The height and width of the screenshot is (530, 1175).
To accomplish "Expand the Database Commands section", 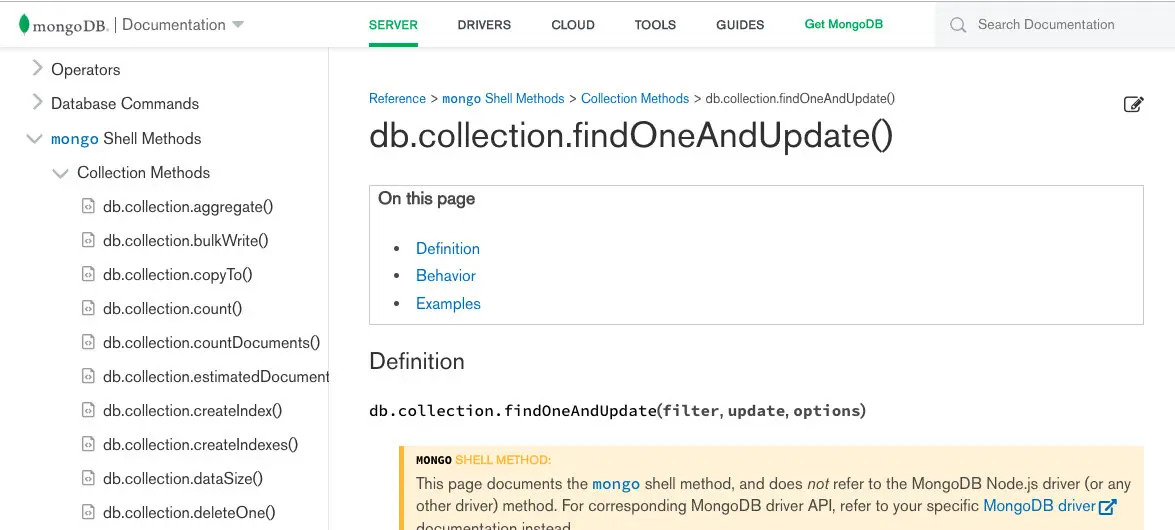I will tap(37, 103).
